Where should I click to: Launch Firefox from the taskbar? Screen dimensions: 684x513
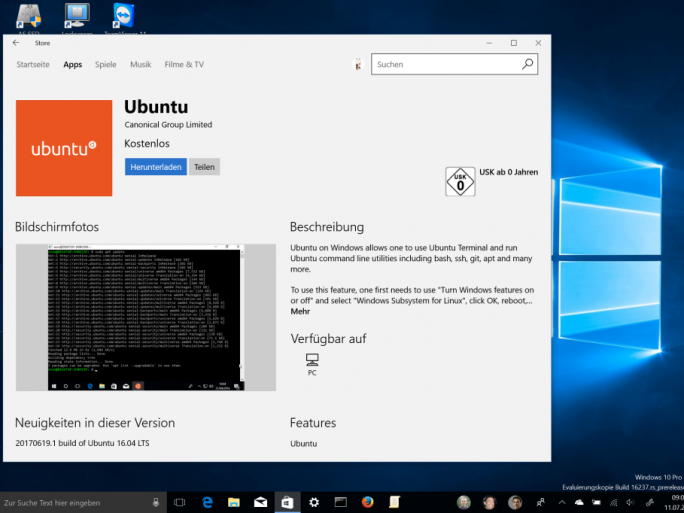point(368,503)
